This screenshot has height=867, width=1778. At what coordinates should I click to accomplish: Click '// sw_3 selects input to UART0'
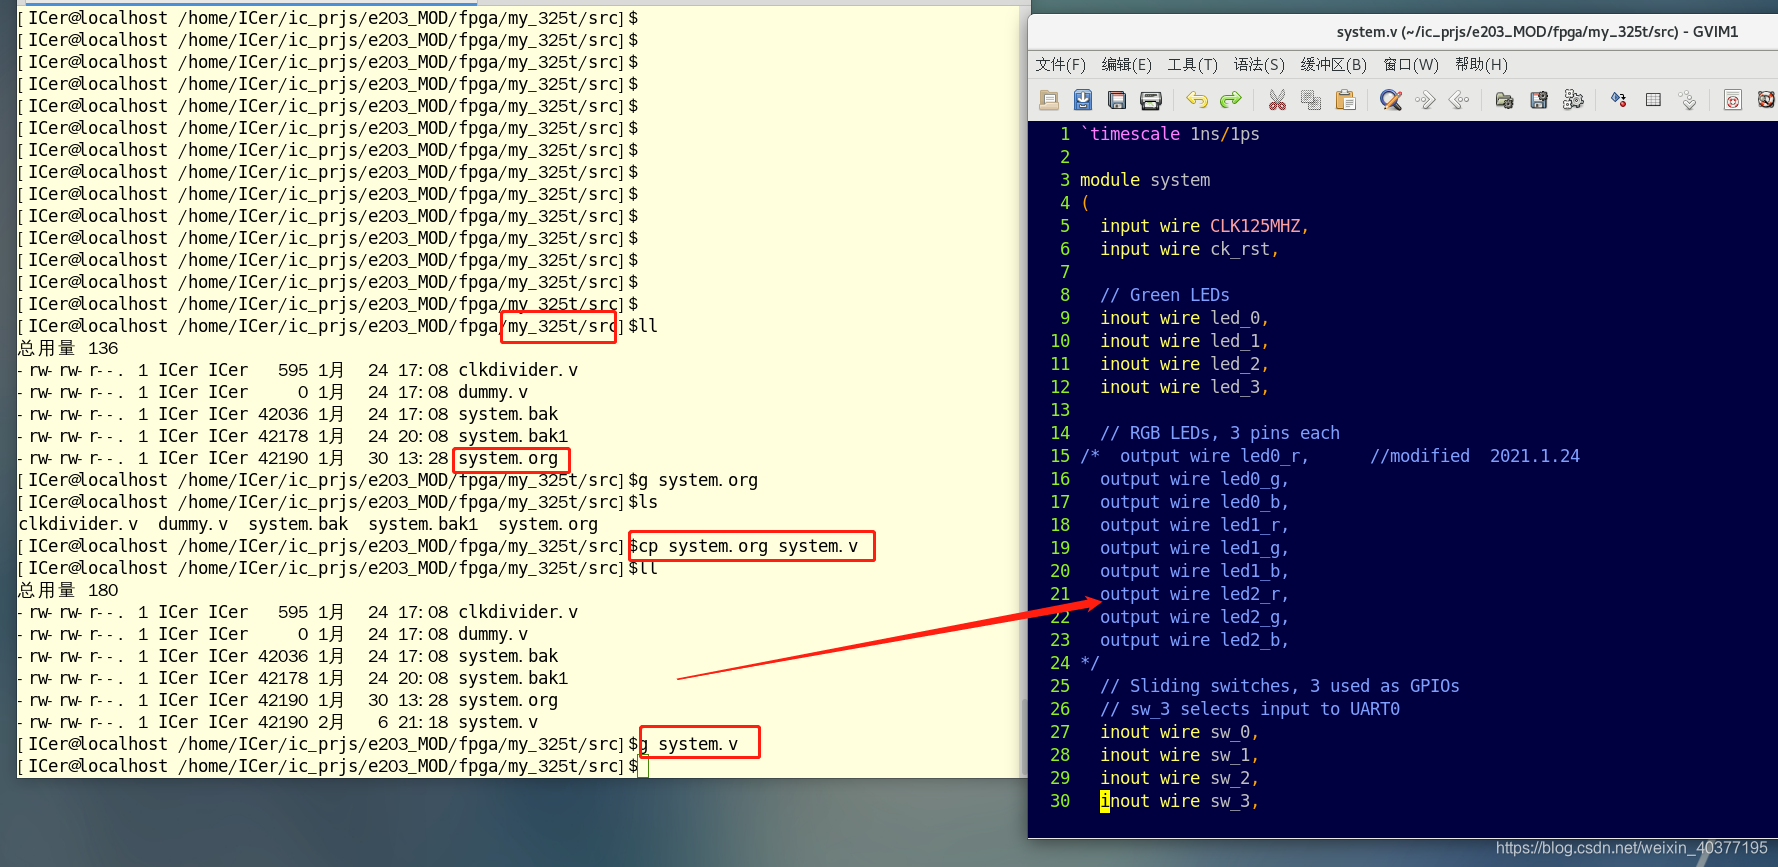click(x=1250, y=709)
